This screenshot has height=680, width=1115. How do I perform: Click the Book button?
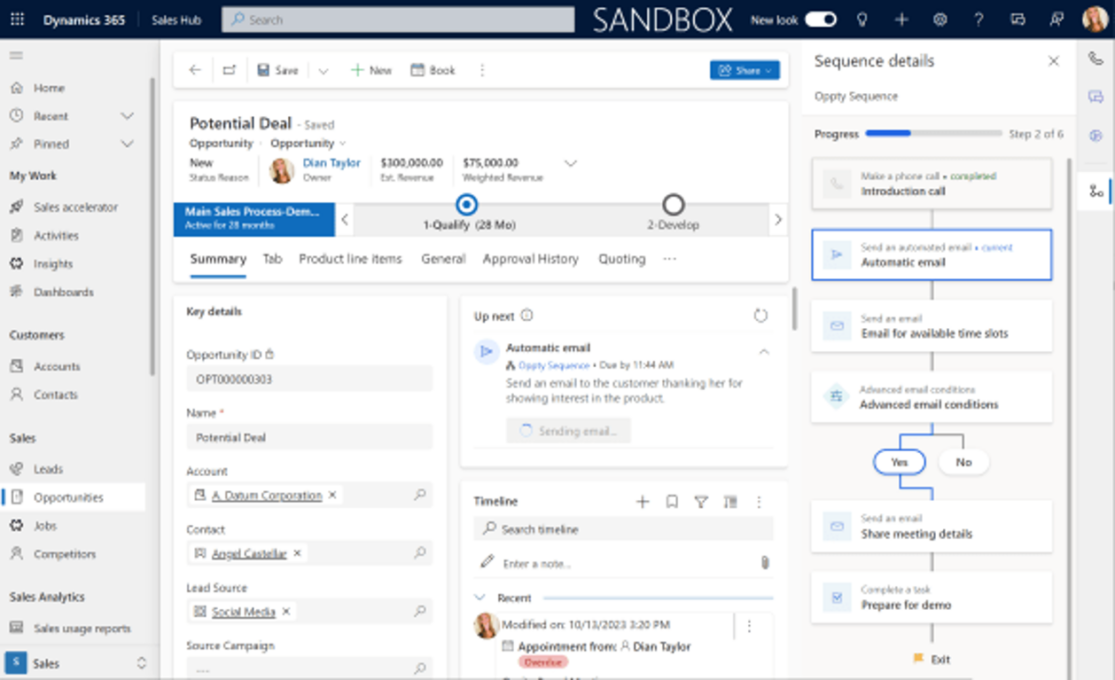click(x=432, y=70)
